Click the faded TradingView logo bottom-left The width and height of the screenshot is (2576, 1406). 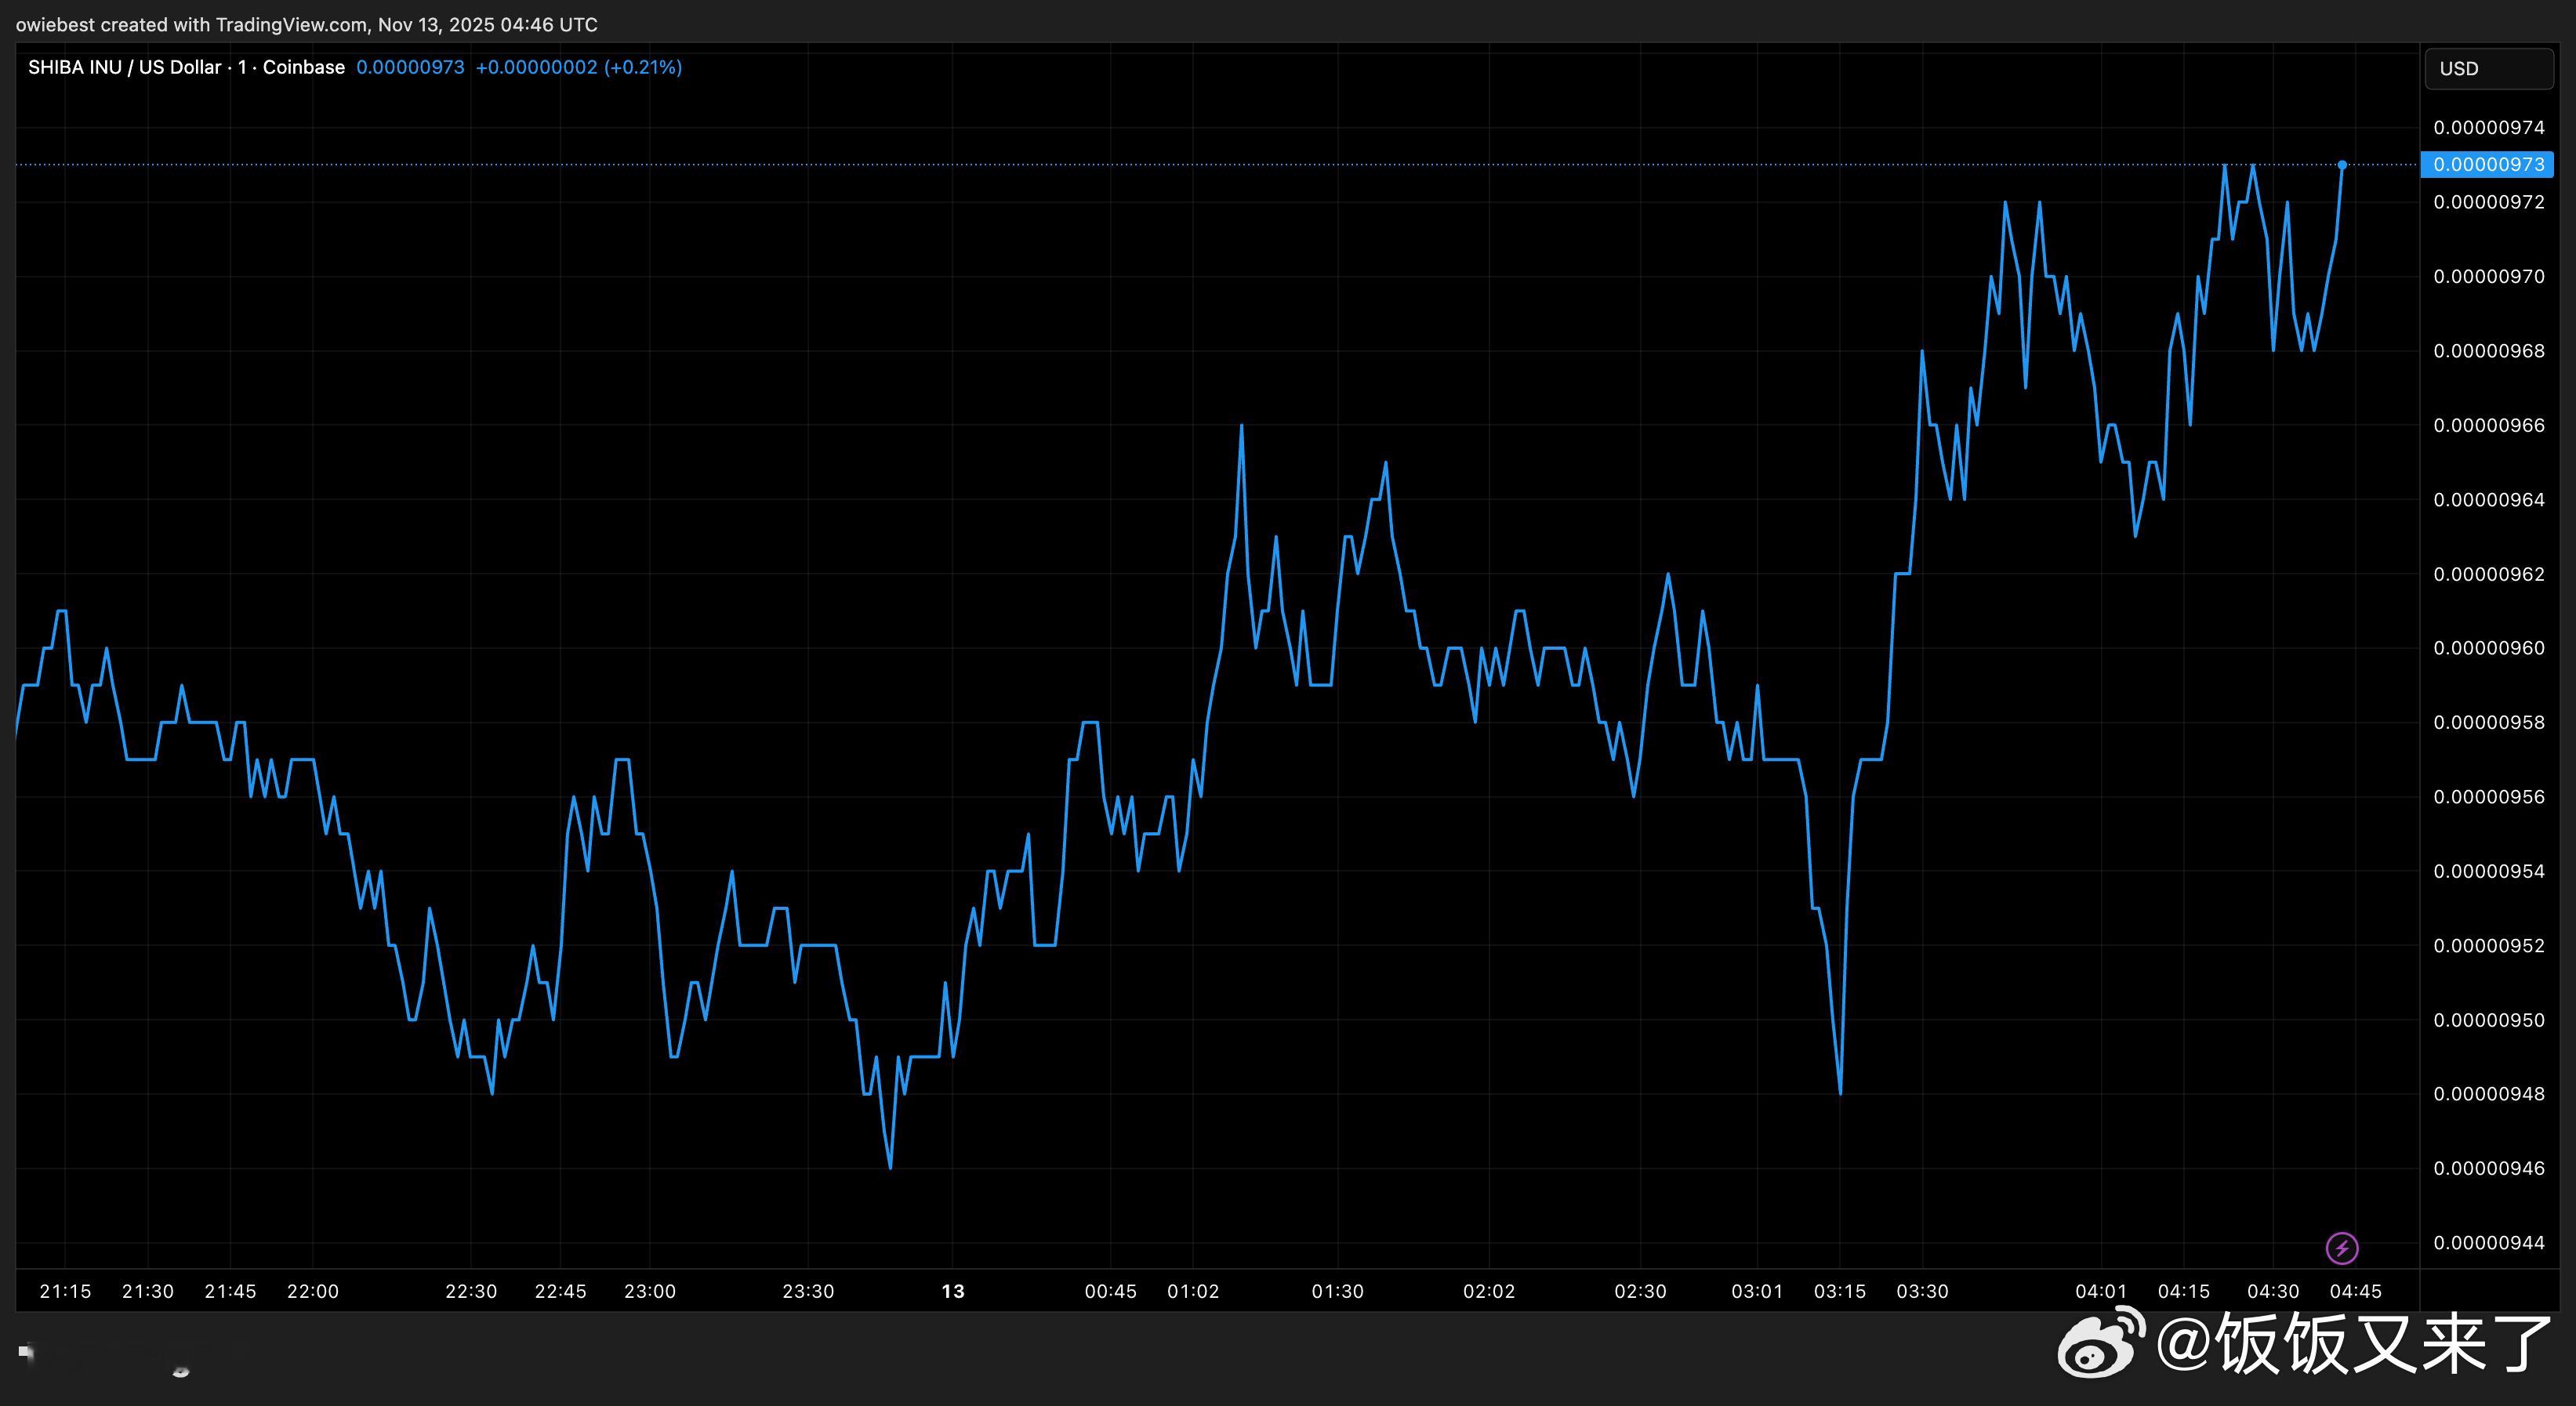click(x=27, y=1352)
